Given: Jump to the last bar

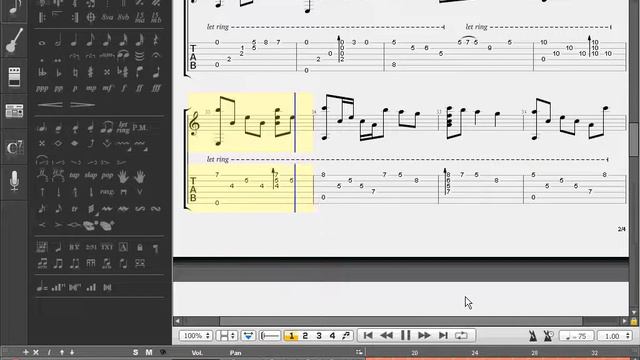Looking at the screenshot, I should (x=443, y=336).
